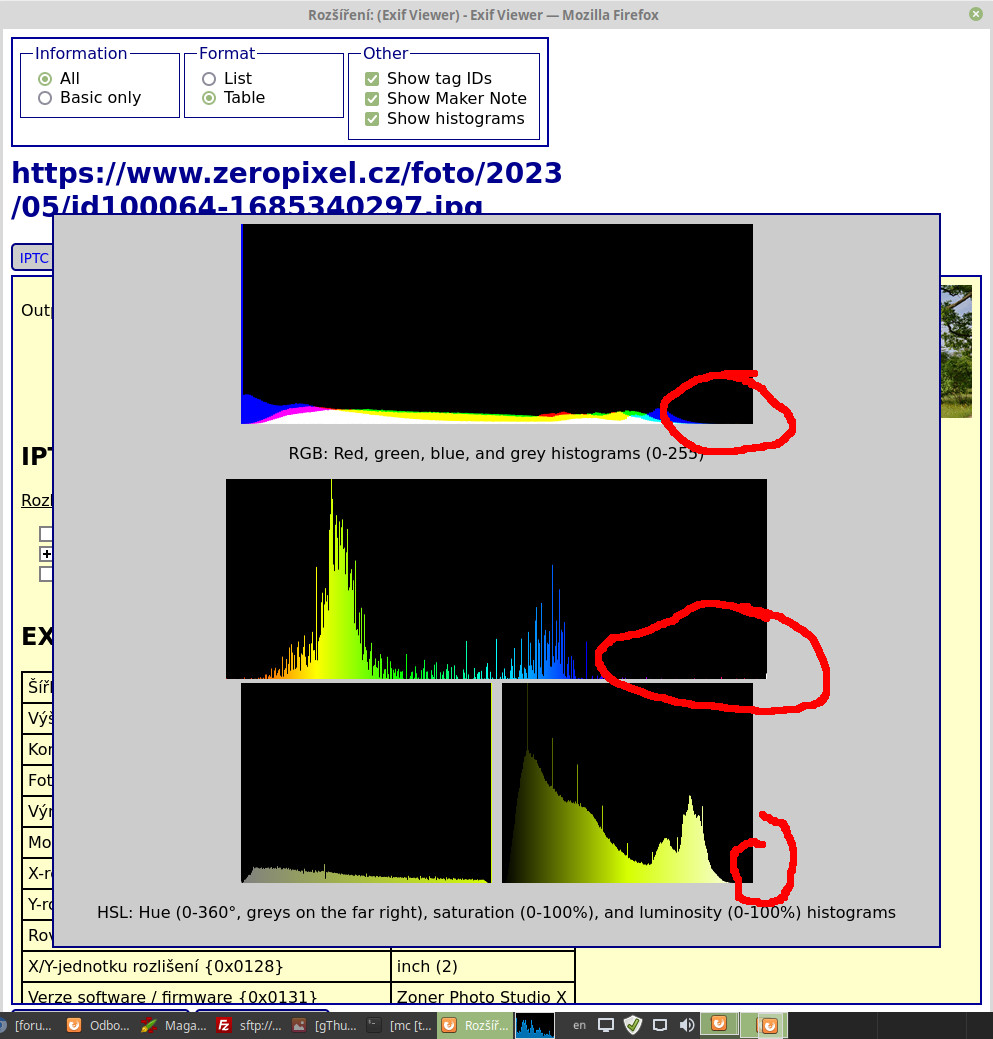
Task: Click the yellow luminosity histogram
Action: [x=627, y=783]
